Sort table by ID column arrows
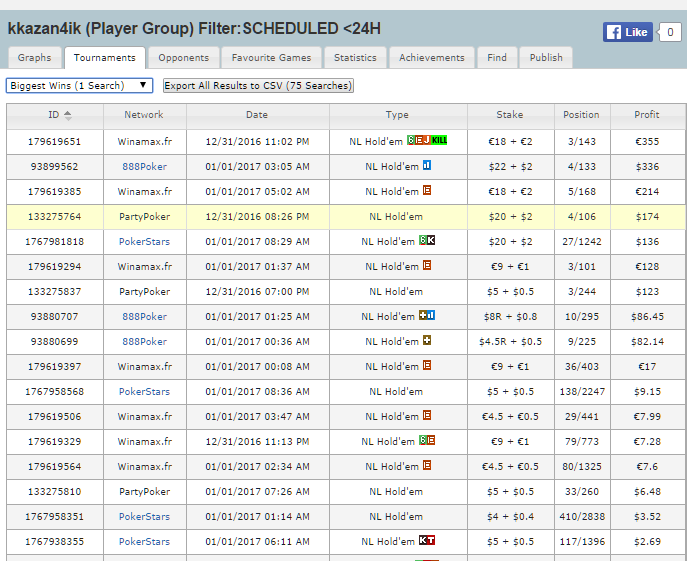The width and height of the screenshot is (687, 561). tap(67, 115)
